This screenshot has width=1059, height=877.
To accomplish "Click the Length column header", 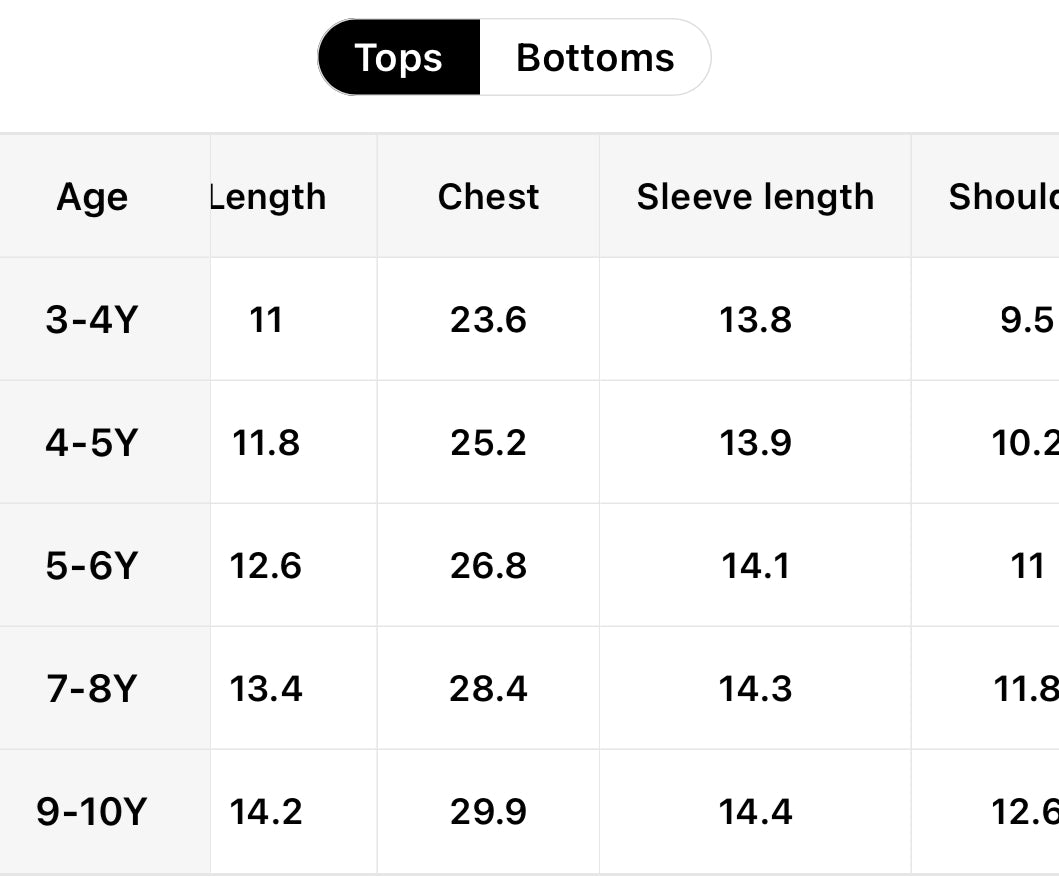I will (x=268, y=197).
